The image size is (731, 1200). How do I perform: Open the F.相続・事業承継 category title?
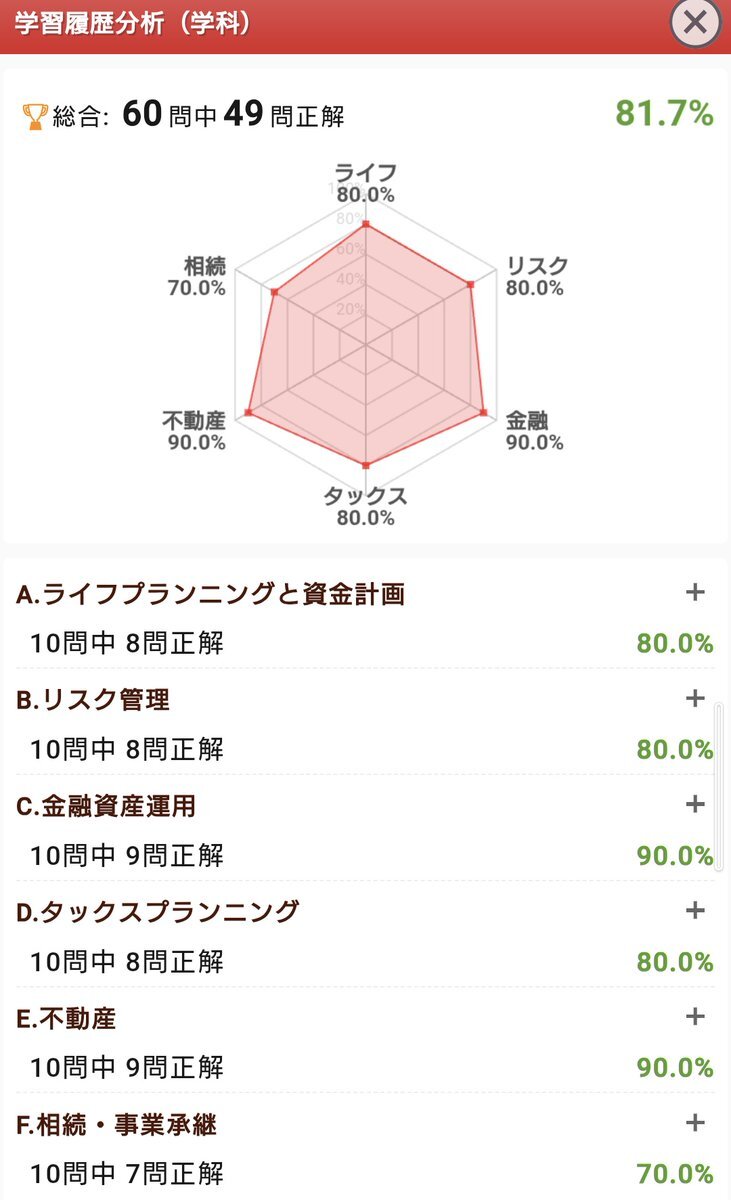coord(117,1125)
